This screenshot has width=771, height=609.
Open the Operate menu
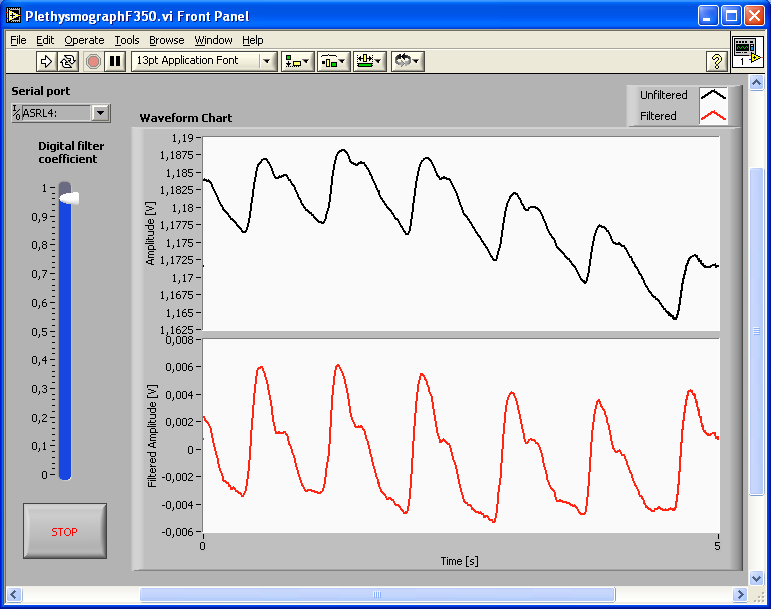click(x=84, y=40)
